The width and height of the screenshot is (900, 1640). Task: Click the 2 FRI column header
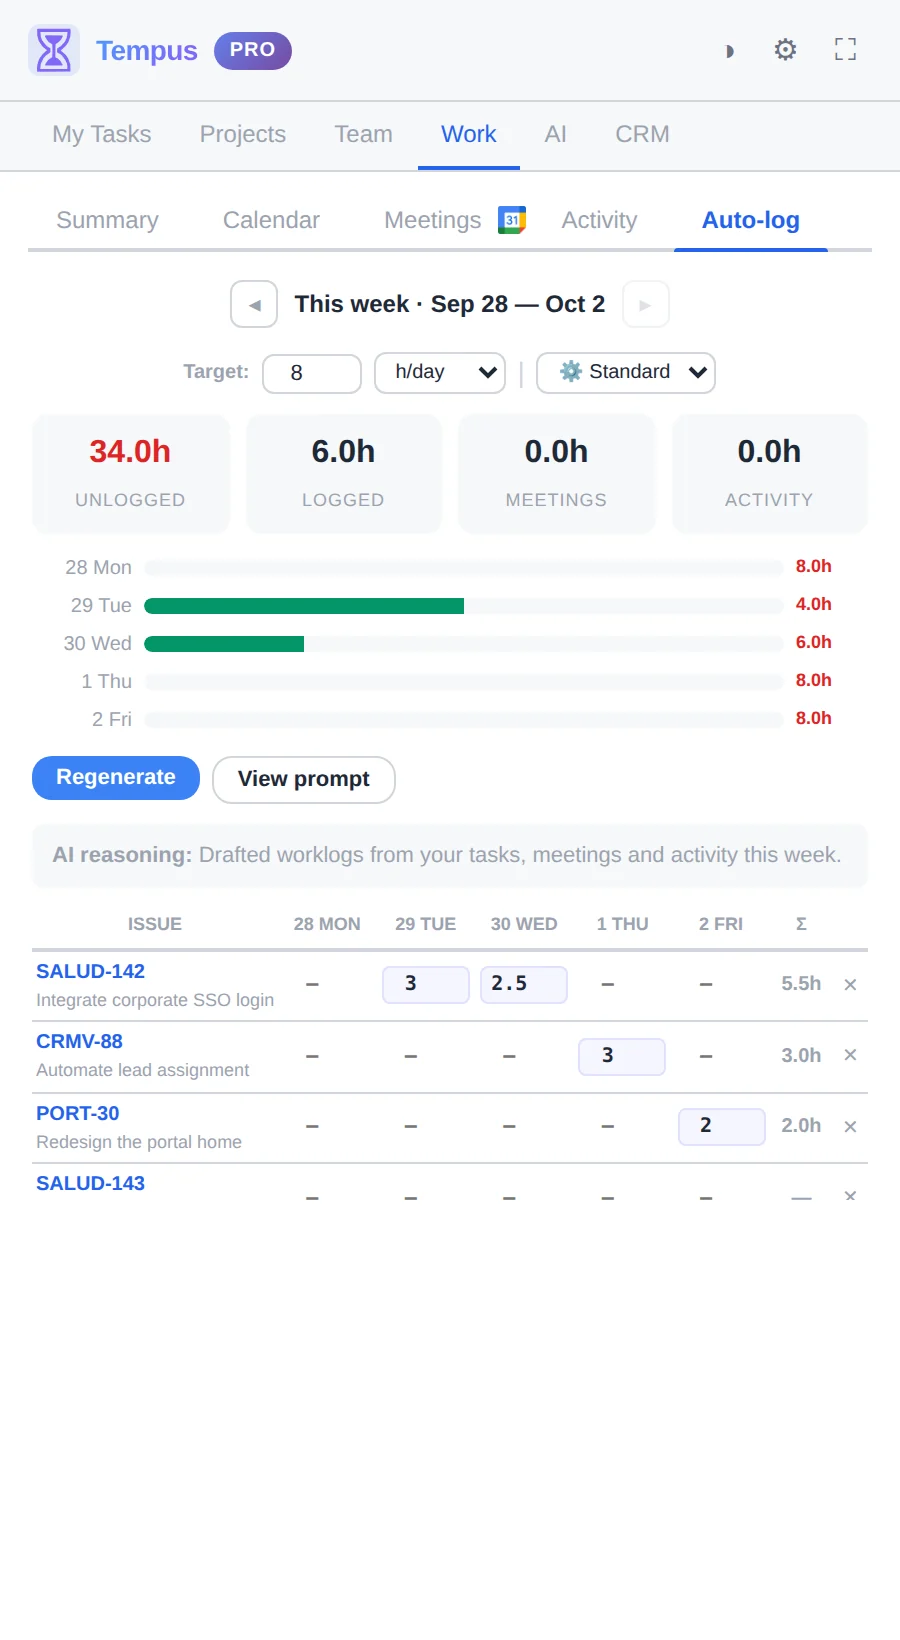pos(721,924)
